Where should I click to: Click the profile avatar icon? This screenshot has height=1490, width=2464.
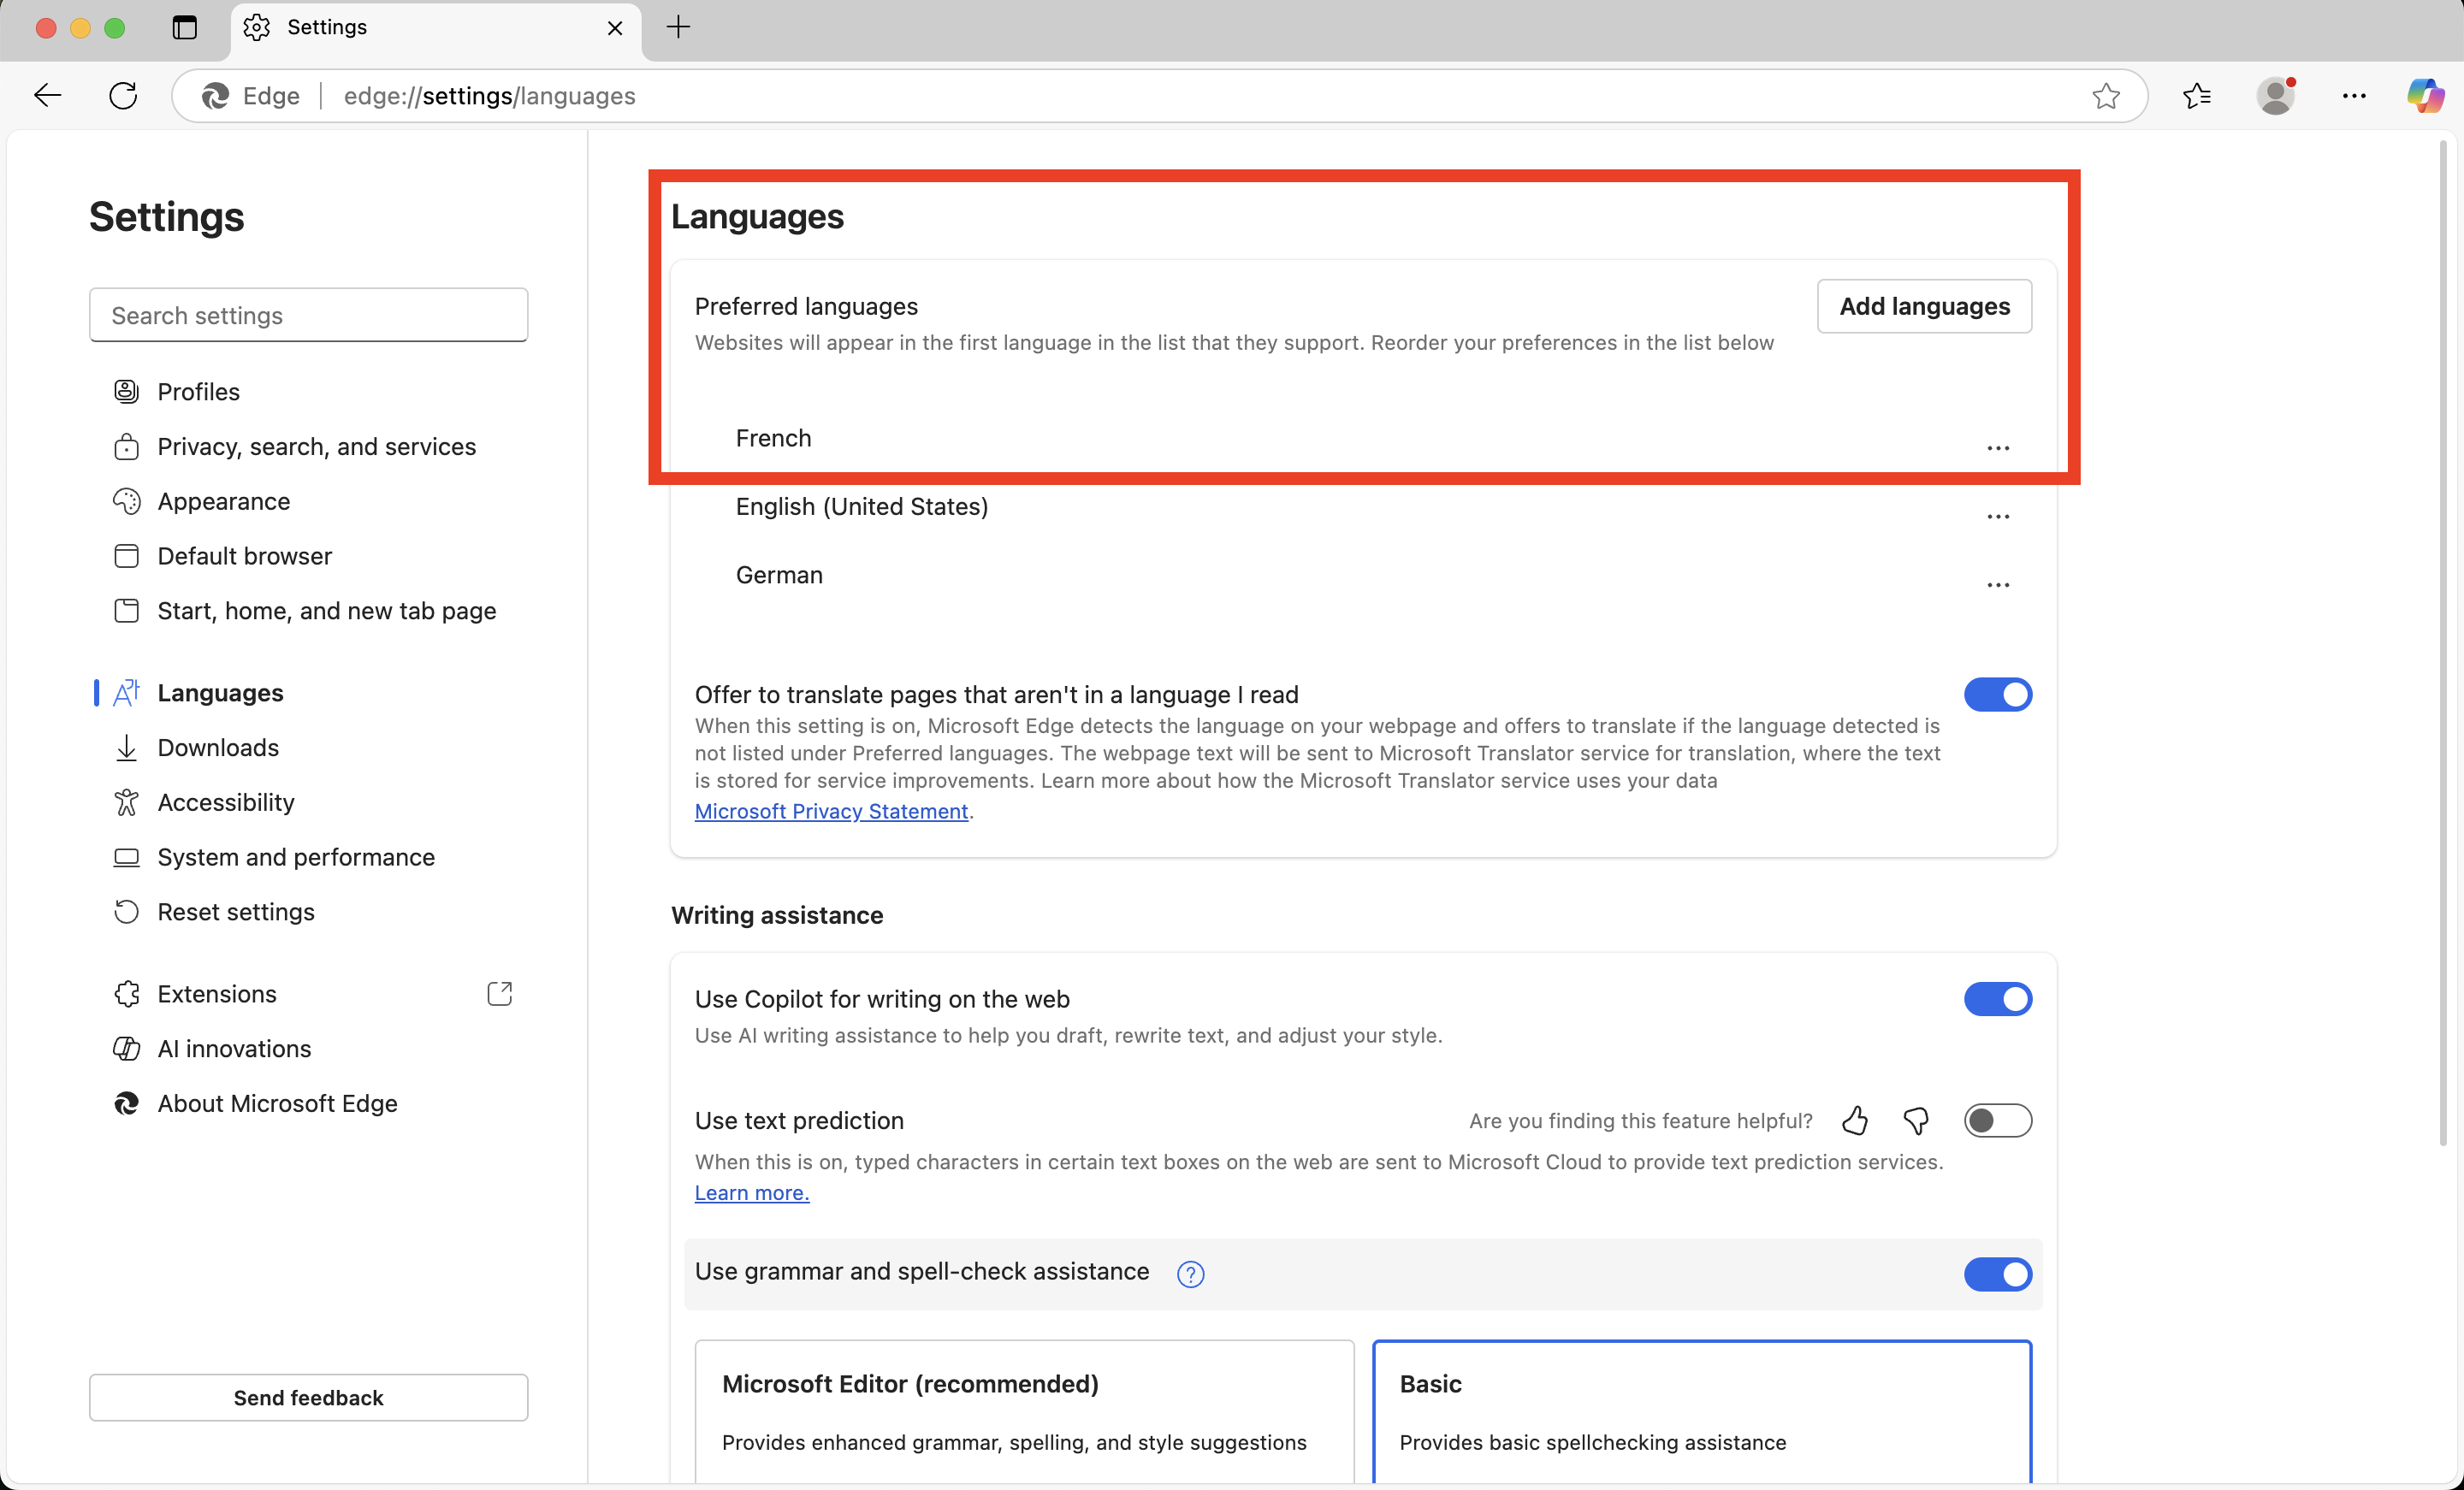pos(2275,96)
